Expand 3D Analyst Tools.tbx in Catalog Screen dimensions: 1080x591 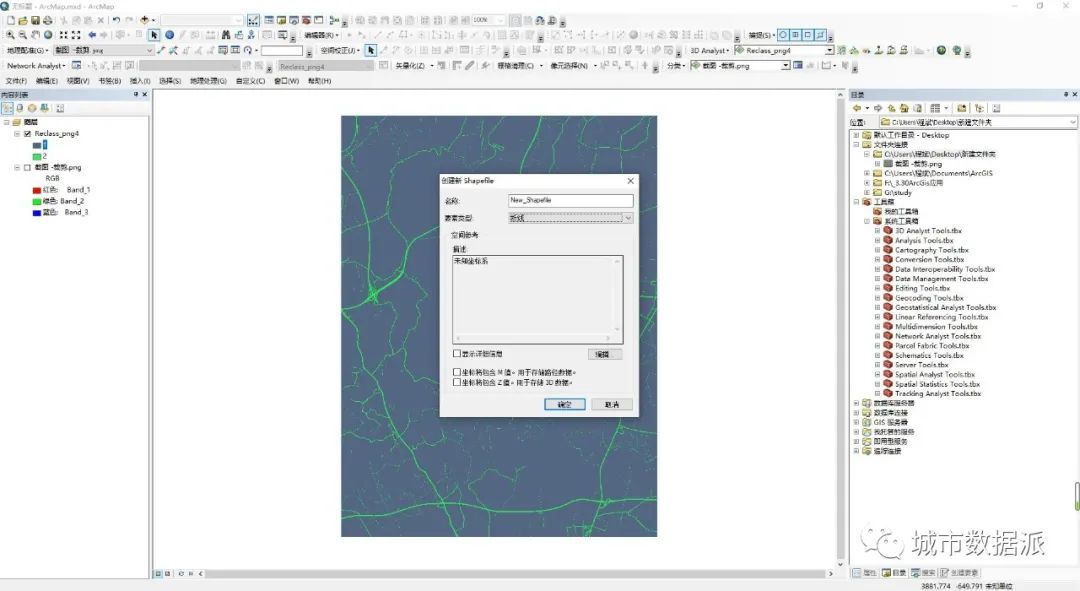[878, 231]
